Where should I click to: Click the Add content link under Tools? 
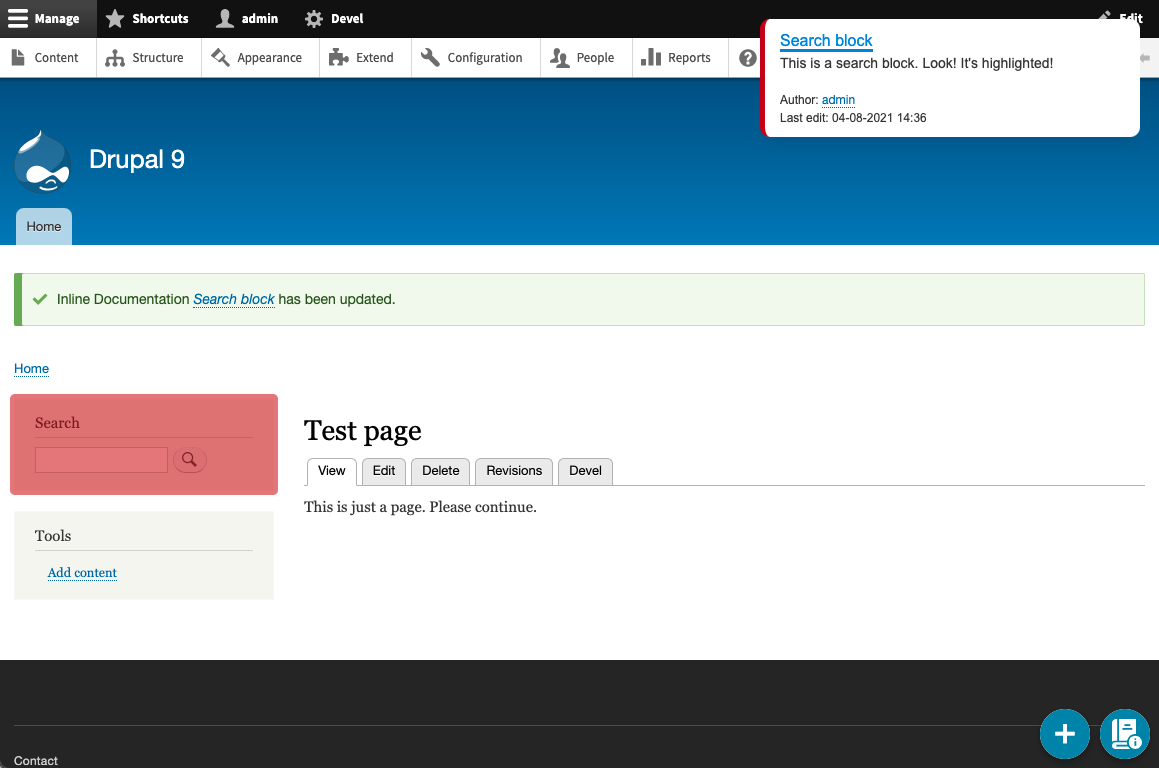tap(82, 572)
